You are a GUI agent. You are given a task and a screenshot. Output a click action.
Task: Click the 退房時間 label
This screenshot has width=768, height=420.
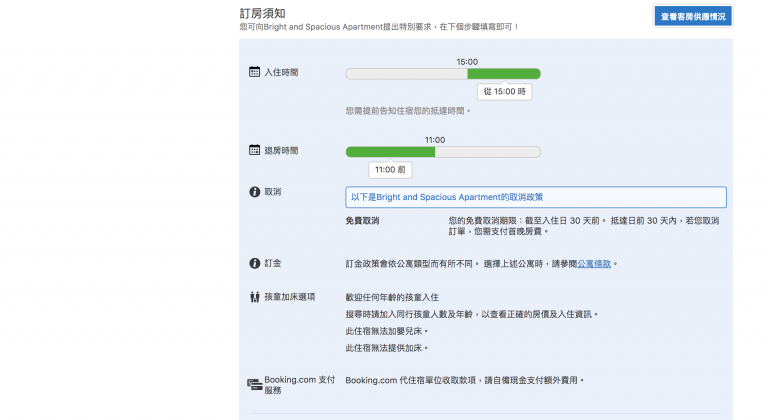pyautogui.click(x=281, y=151)
